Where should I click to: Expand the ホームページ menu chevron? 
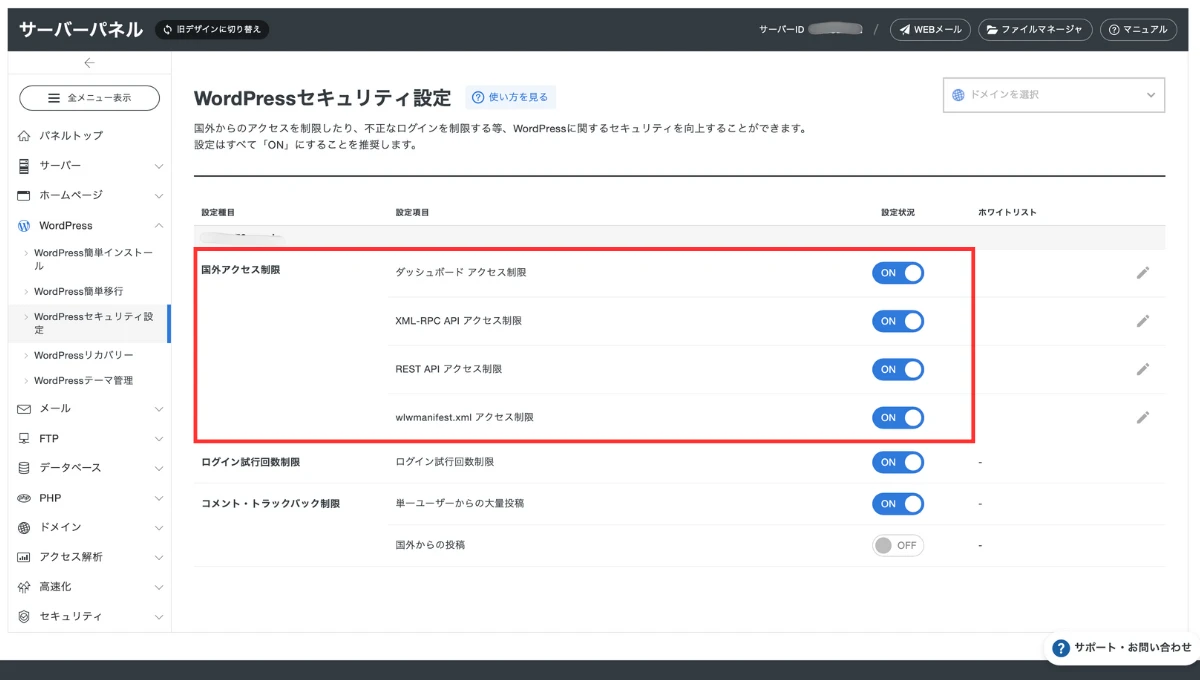(x=158, y=196)
